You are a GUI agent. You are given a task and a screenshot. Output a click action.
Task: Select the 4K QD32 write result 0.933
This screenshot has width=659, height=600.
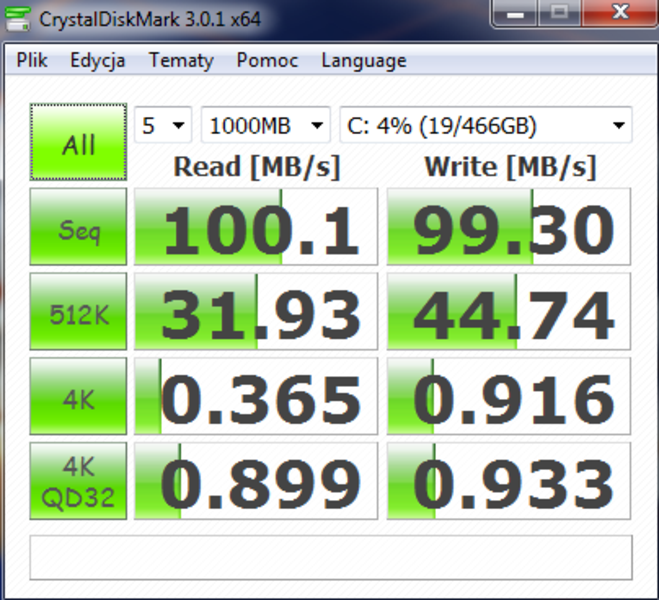coord(509,481)
